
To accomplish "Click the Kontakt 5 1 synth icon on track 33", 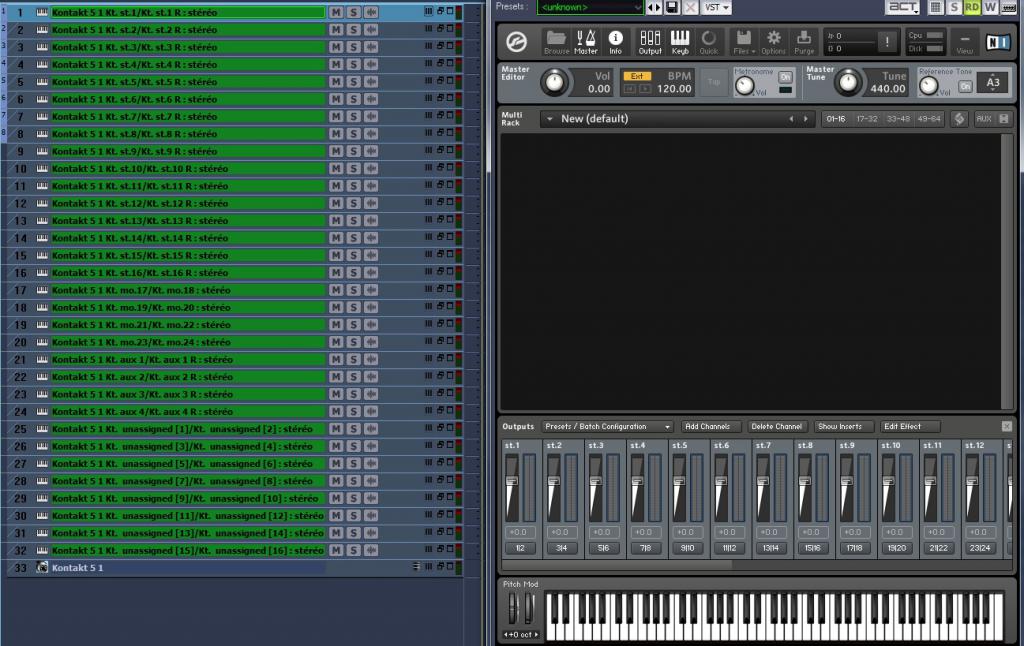I will click(x=42, y=568).
